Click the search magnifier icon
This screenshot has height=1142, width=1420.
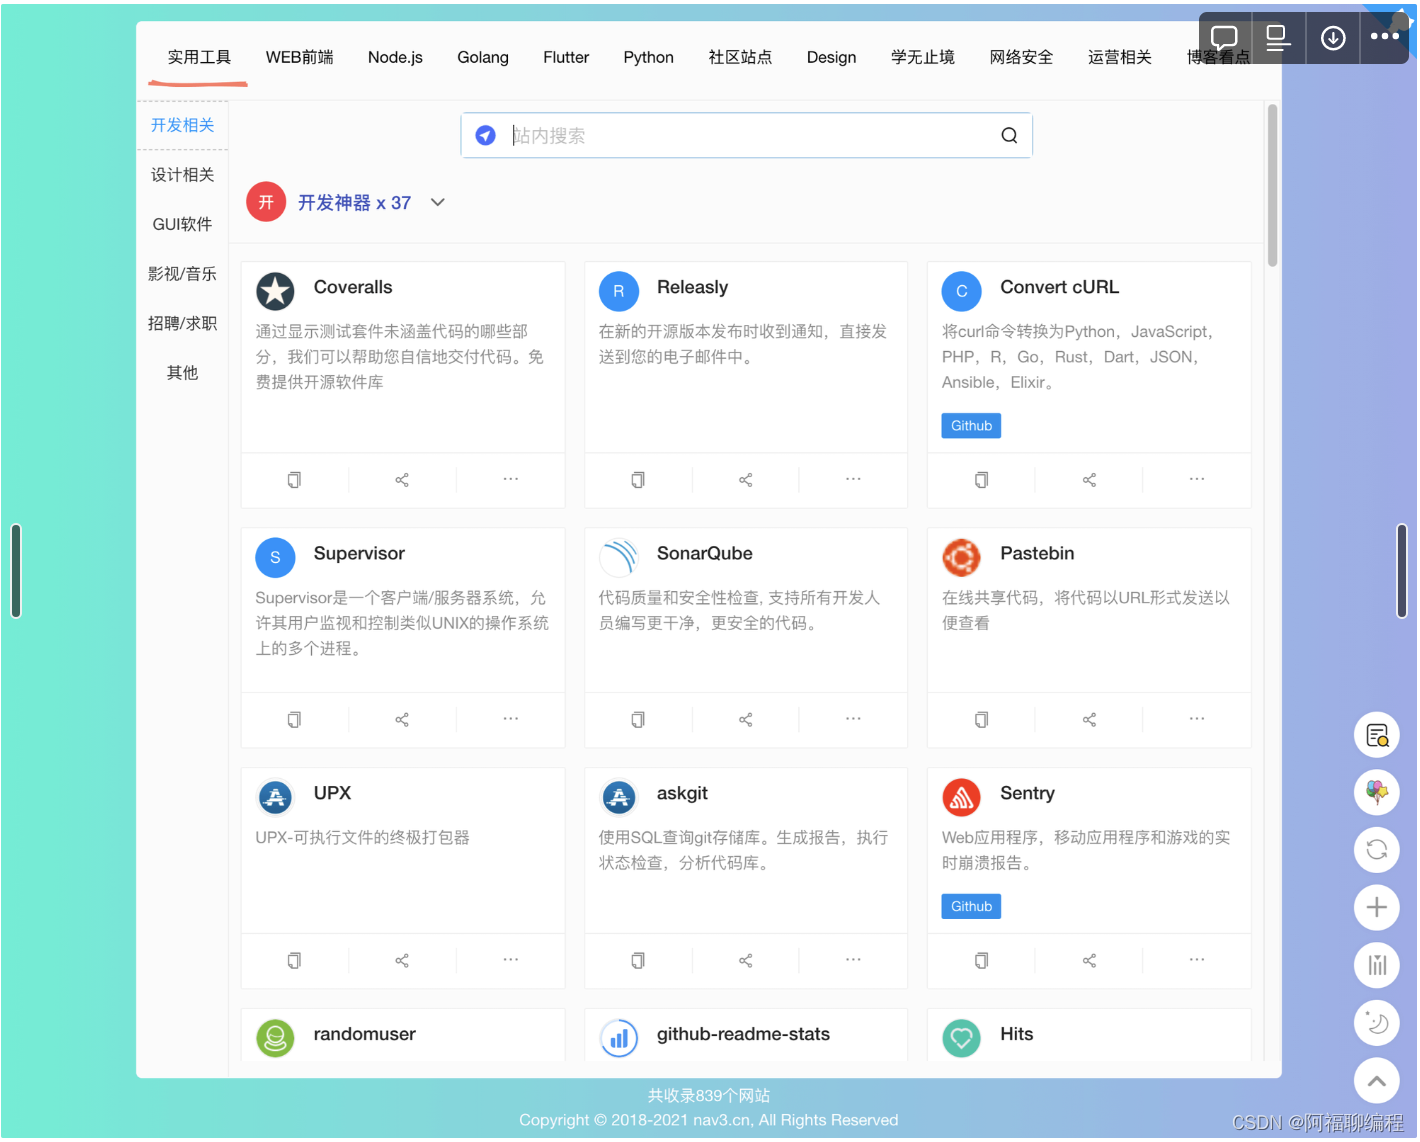(x=1010, y=136)
